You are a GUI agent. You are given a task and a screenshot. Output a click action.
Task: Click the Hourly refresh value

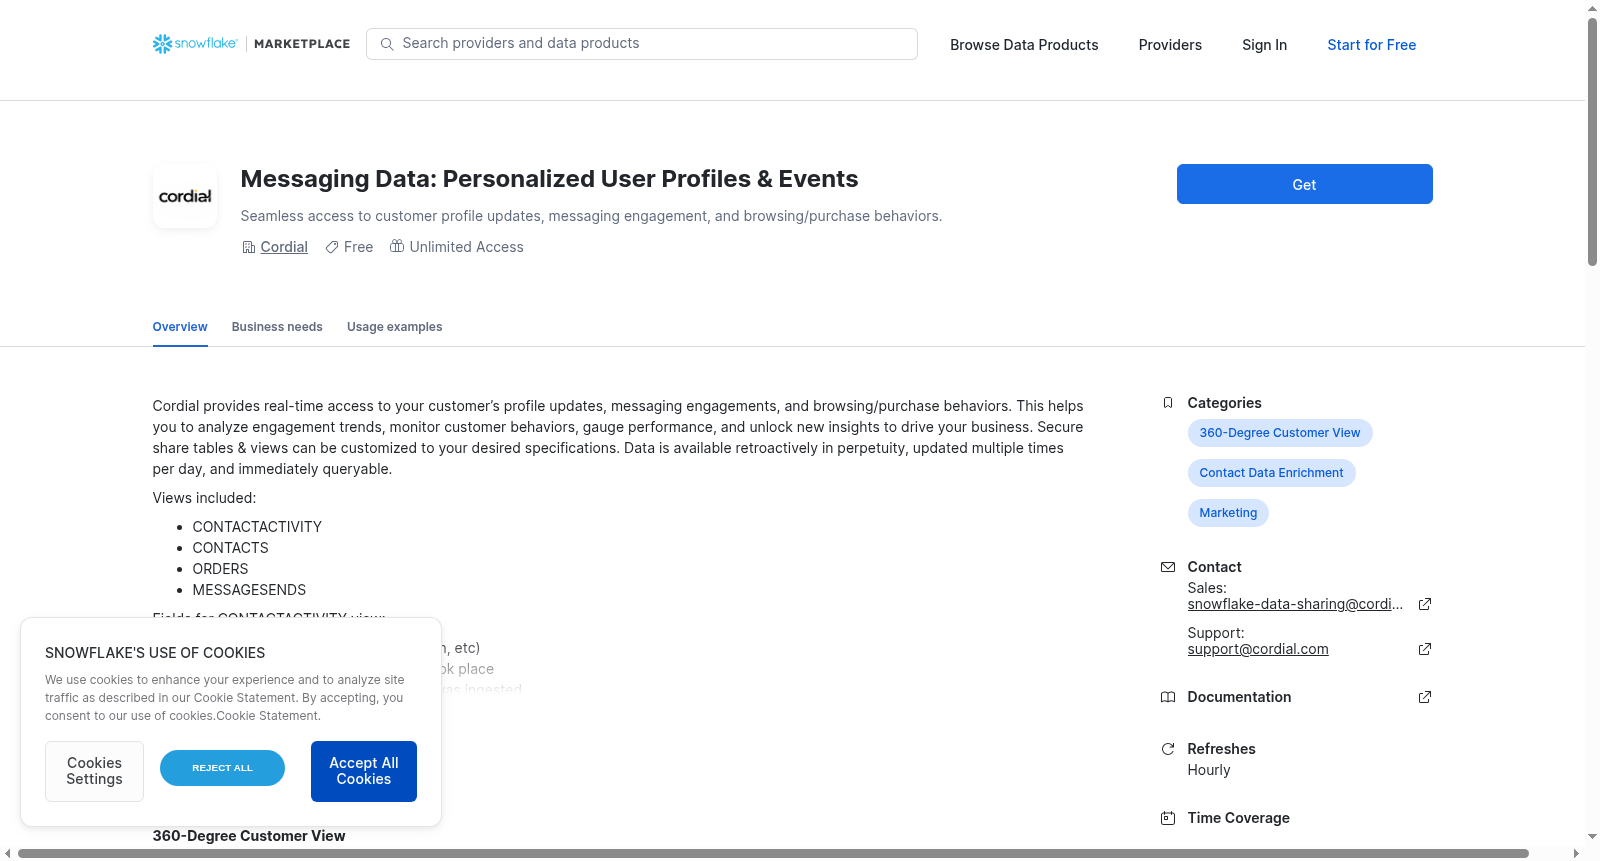coord(1209,770)
